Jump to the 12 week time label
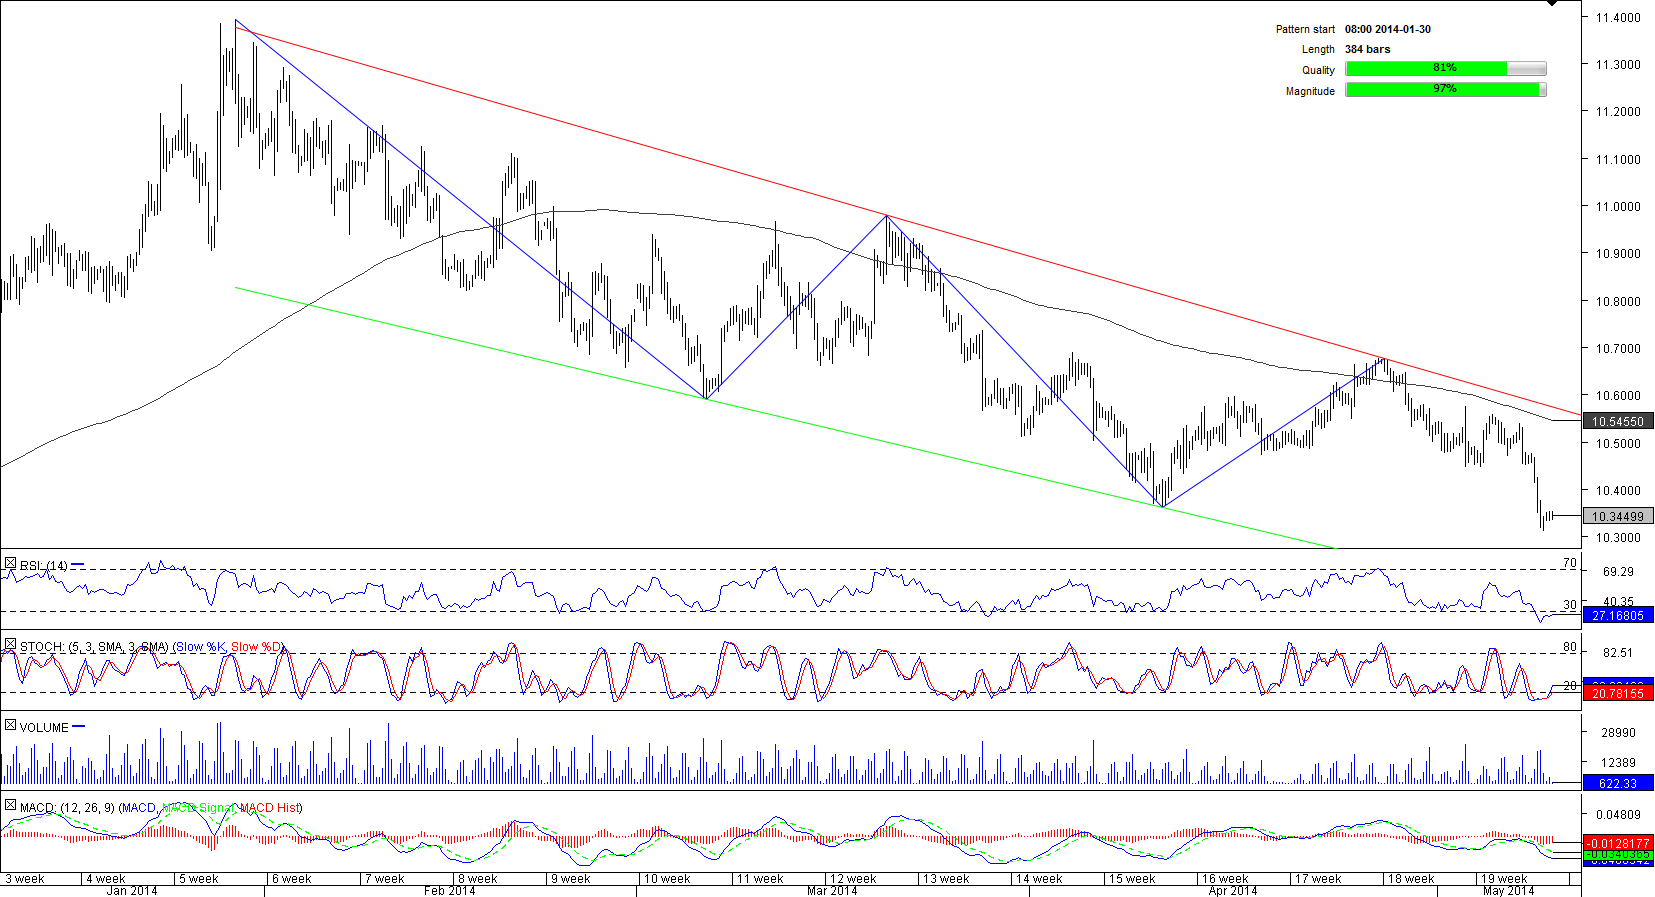Screen dimensions: 1655x897 853,879
